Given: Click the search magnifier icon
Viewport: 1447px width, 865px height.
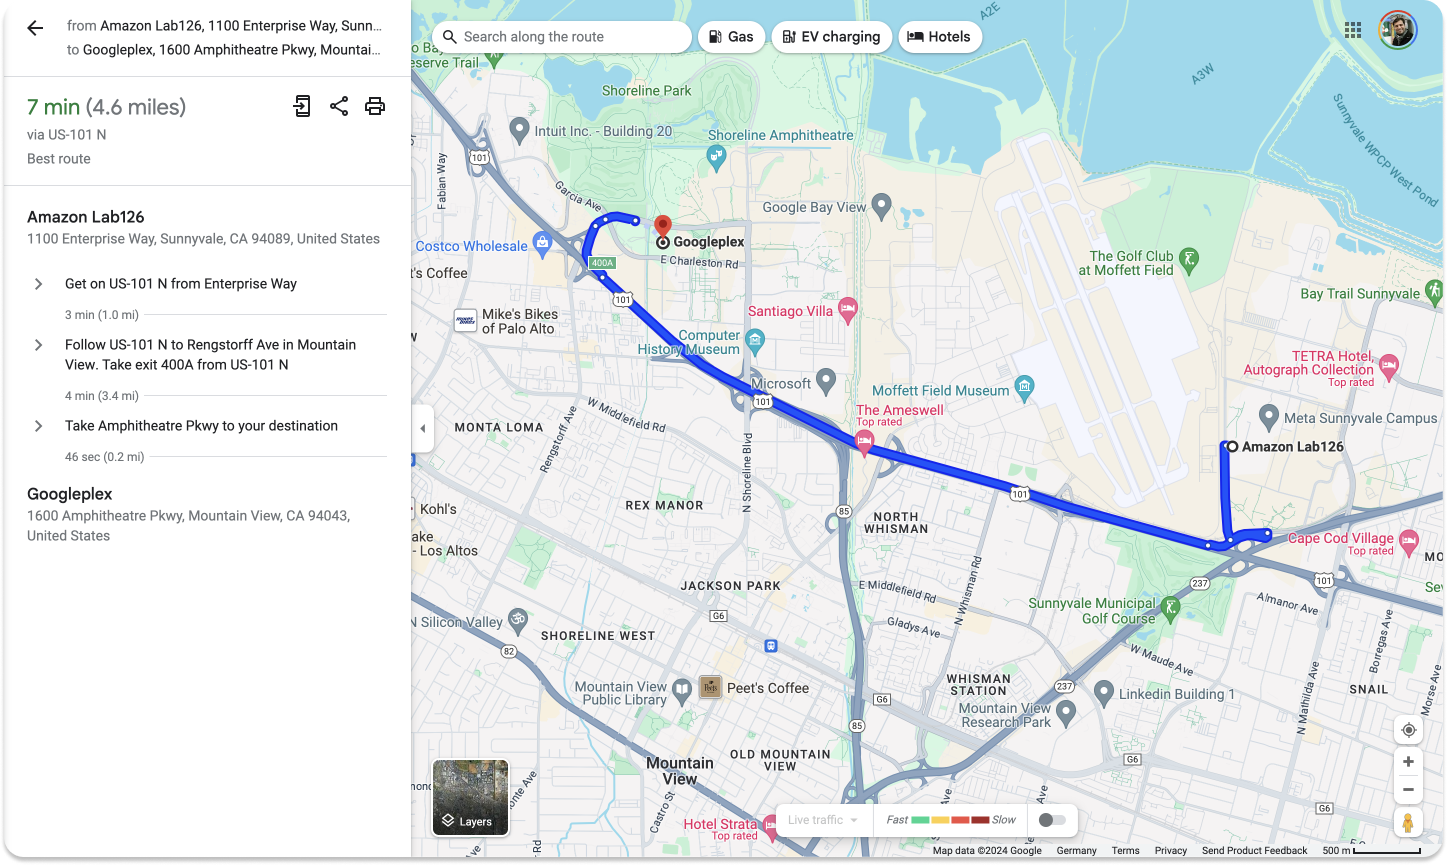Looking at the screenshot, I should click(450, 37).
